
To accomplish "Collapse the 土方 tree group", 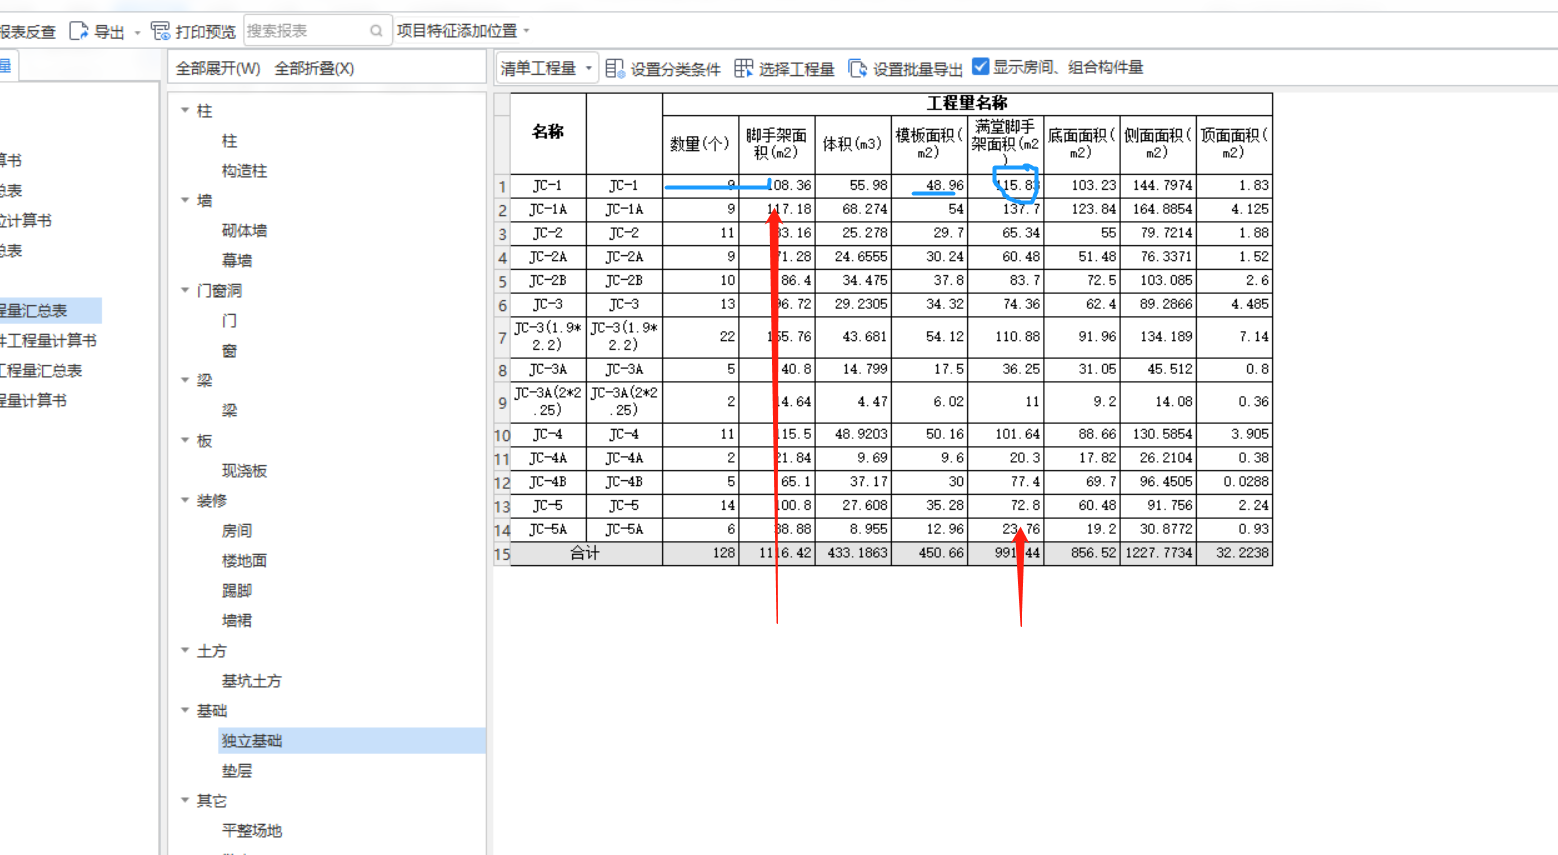I will 185,650.
